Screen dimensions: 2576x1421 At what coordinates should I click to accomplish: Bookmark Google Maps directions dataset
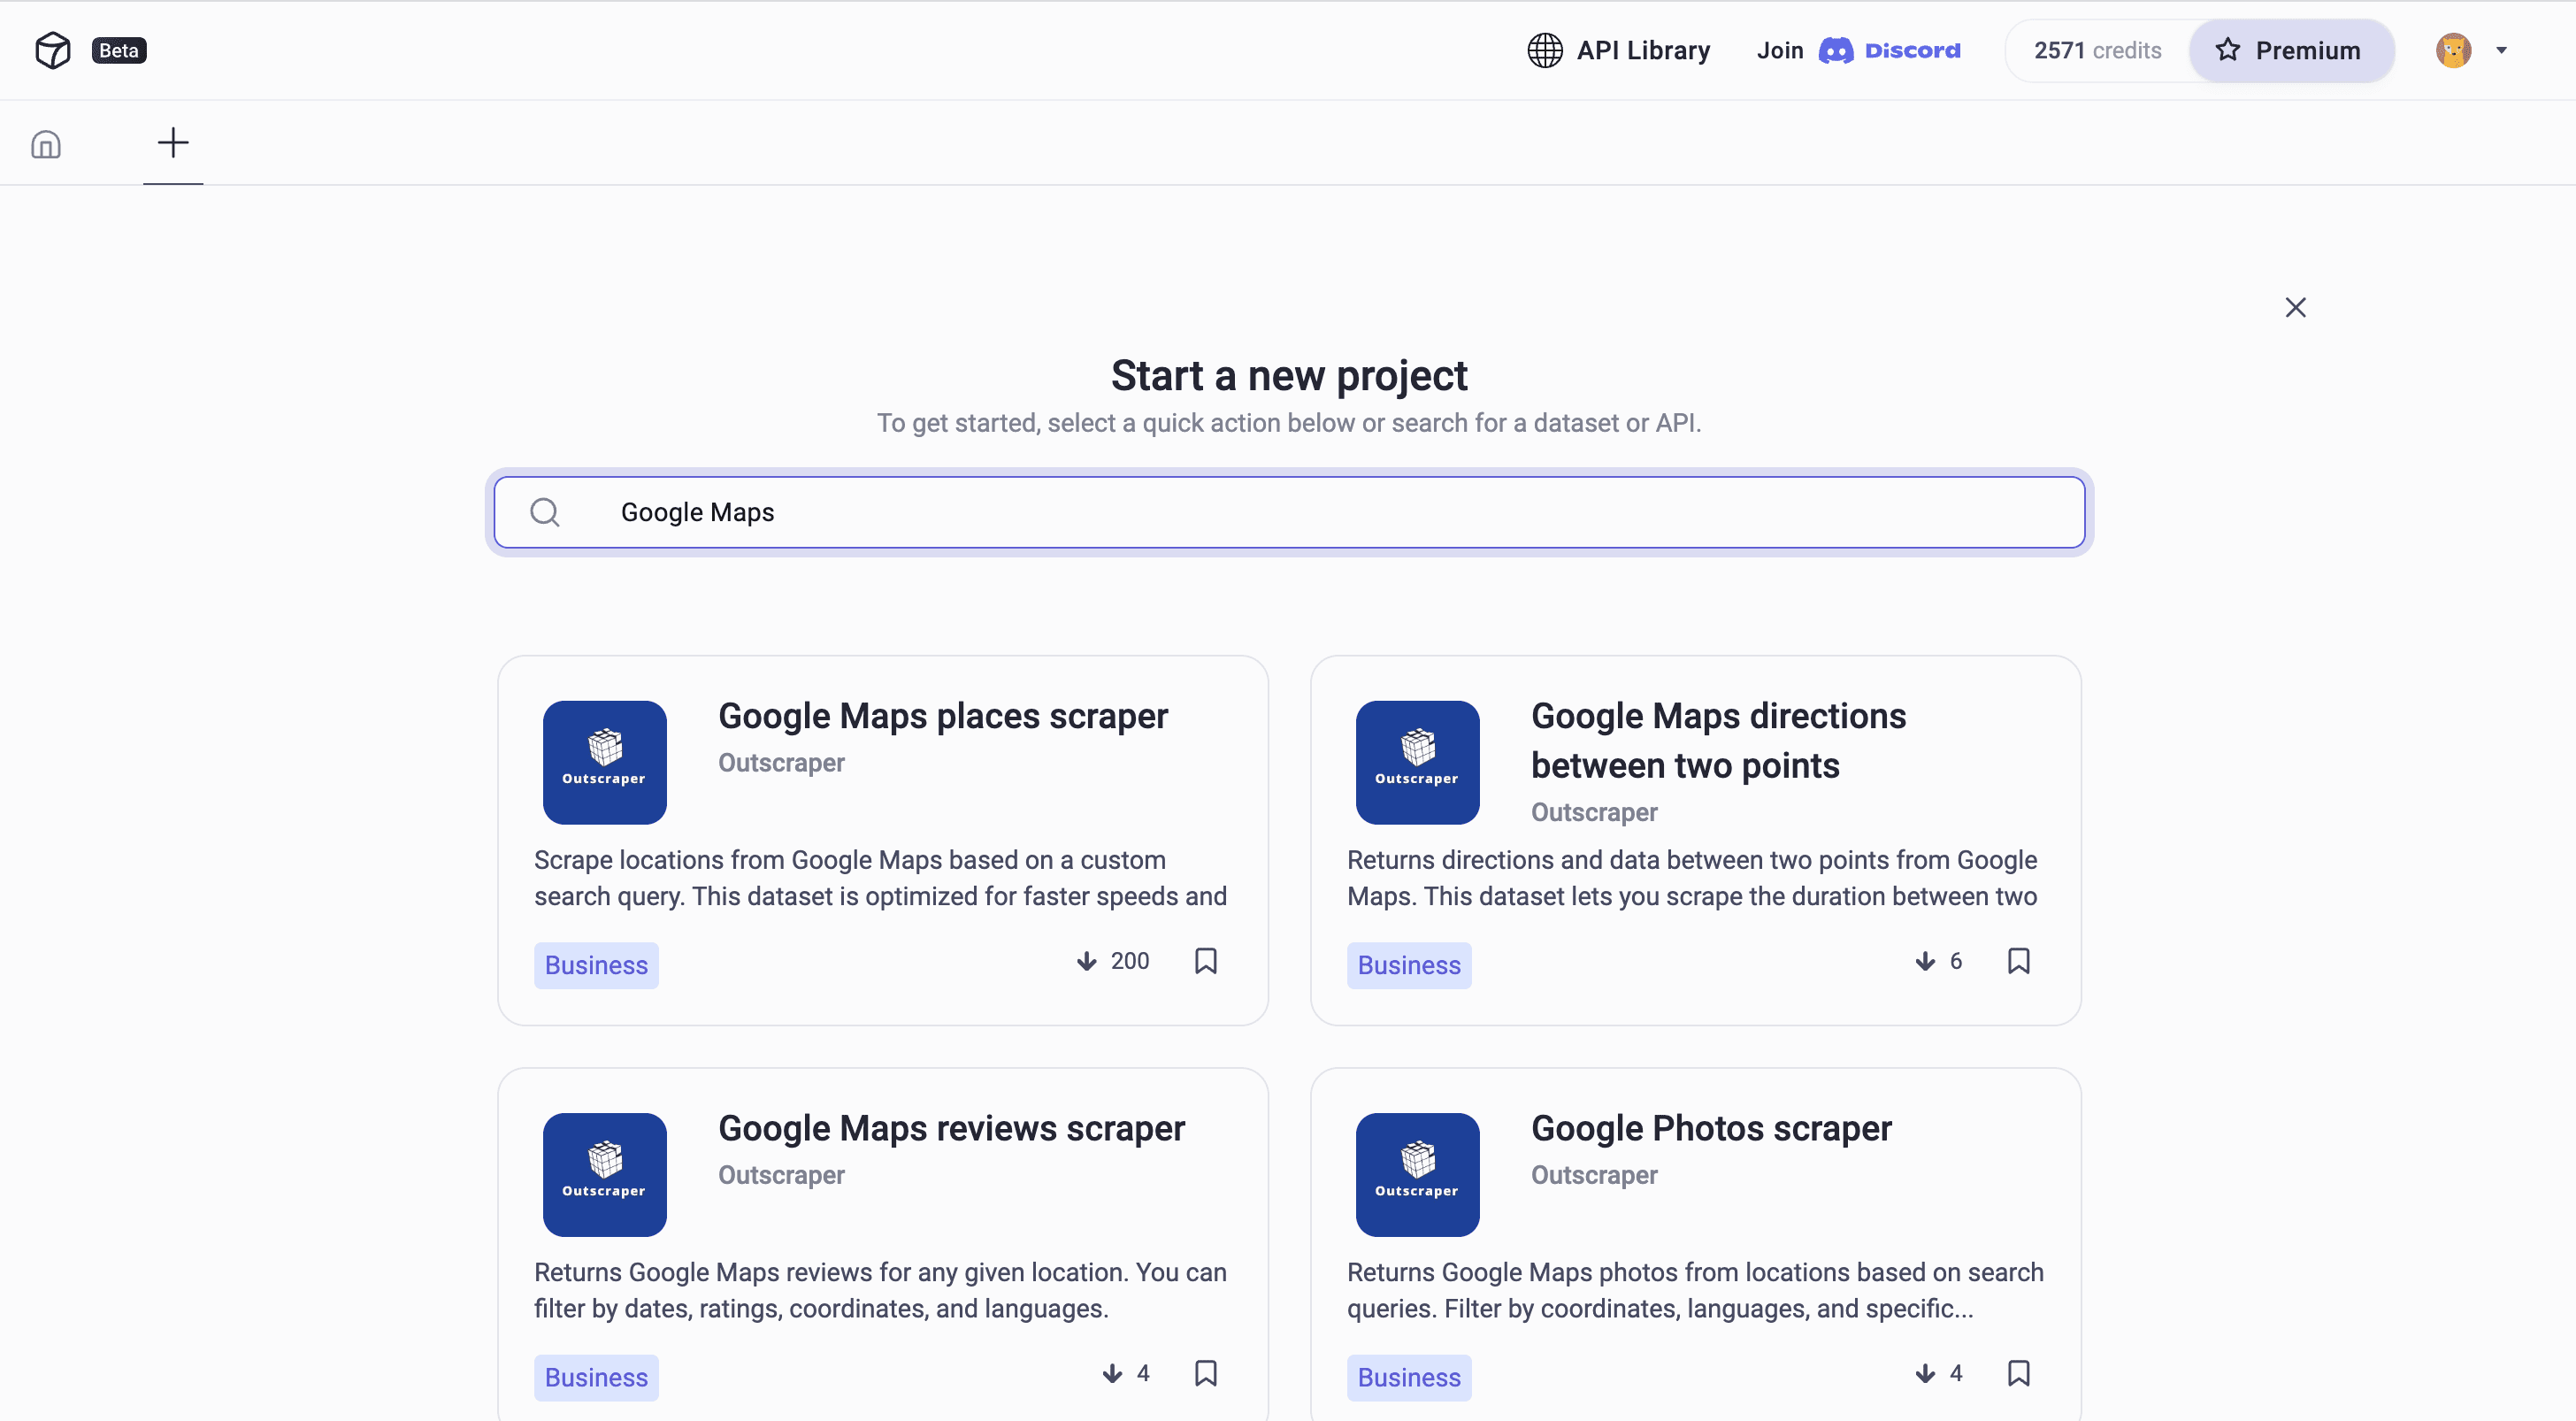[2018, 961]
